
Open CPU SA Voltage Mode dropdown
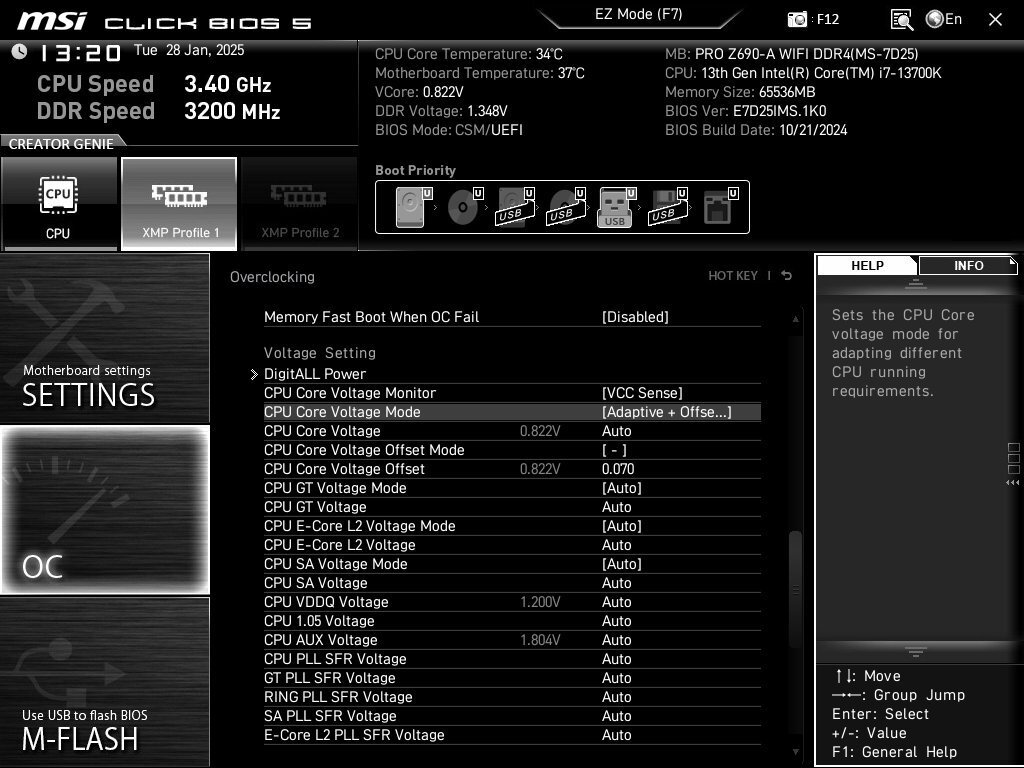pos(622,564)
